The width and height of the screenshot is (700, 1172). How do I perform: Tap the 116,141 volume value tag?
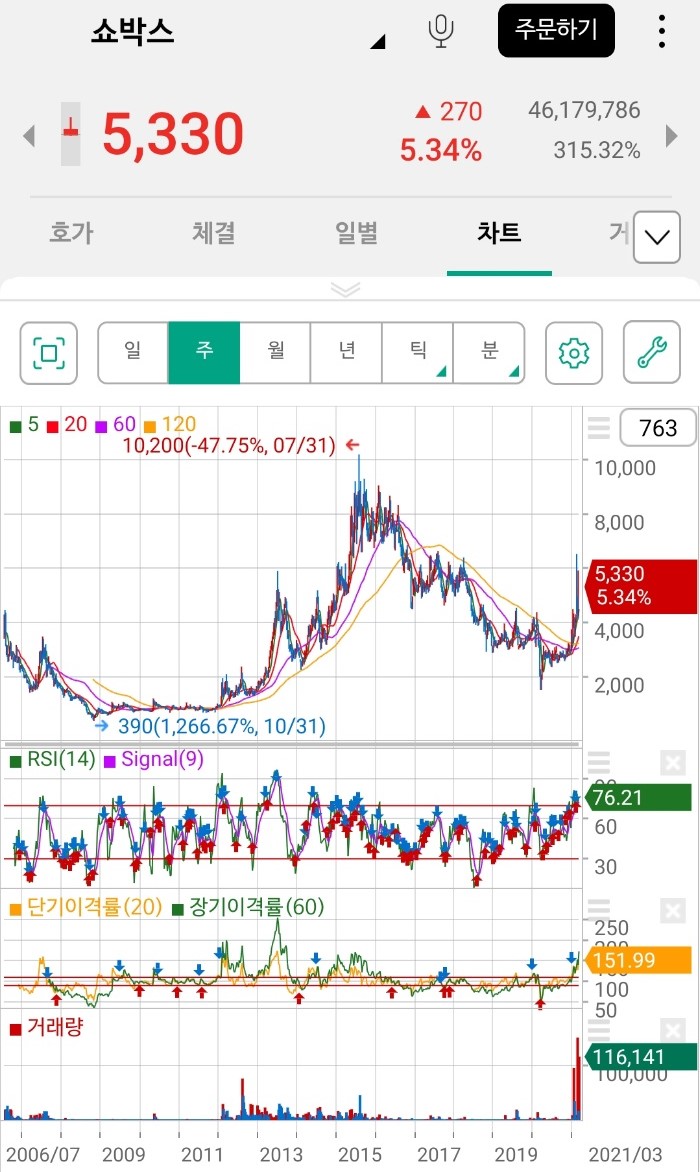642,1057
